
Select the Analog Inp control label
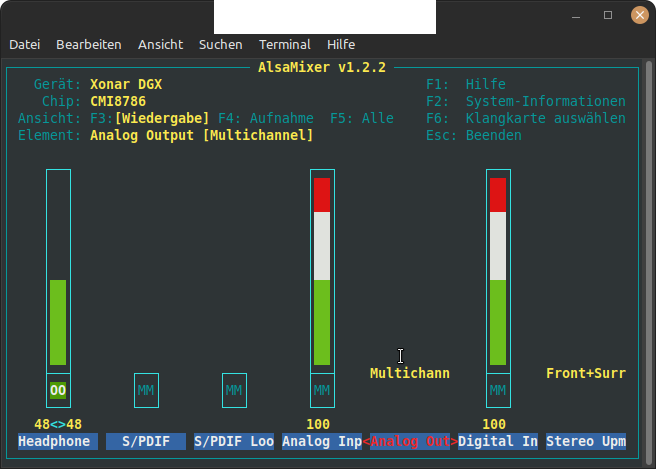tap(322, 441)
